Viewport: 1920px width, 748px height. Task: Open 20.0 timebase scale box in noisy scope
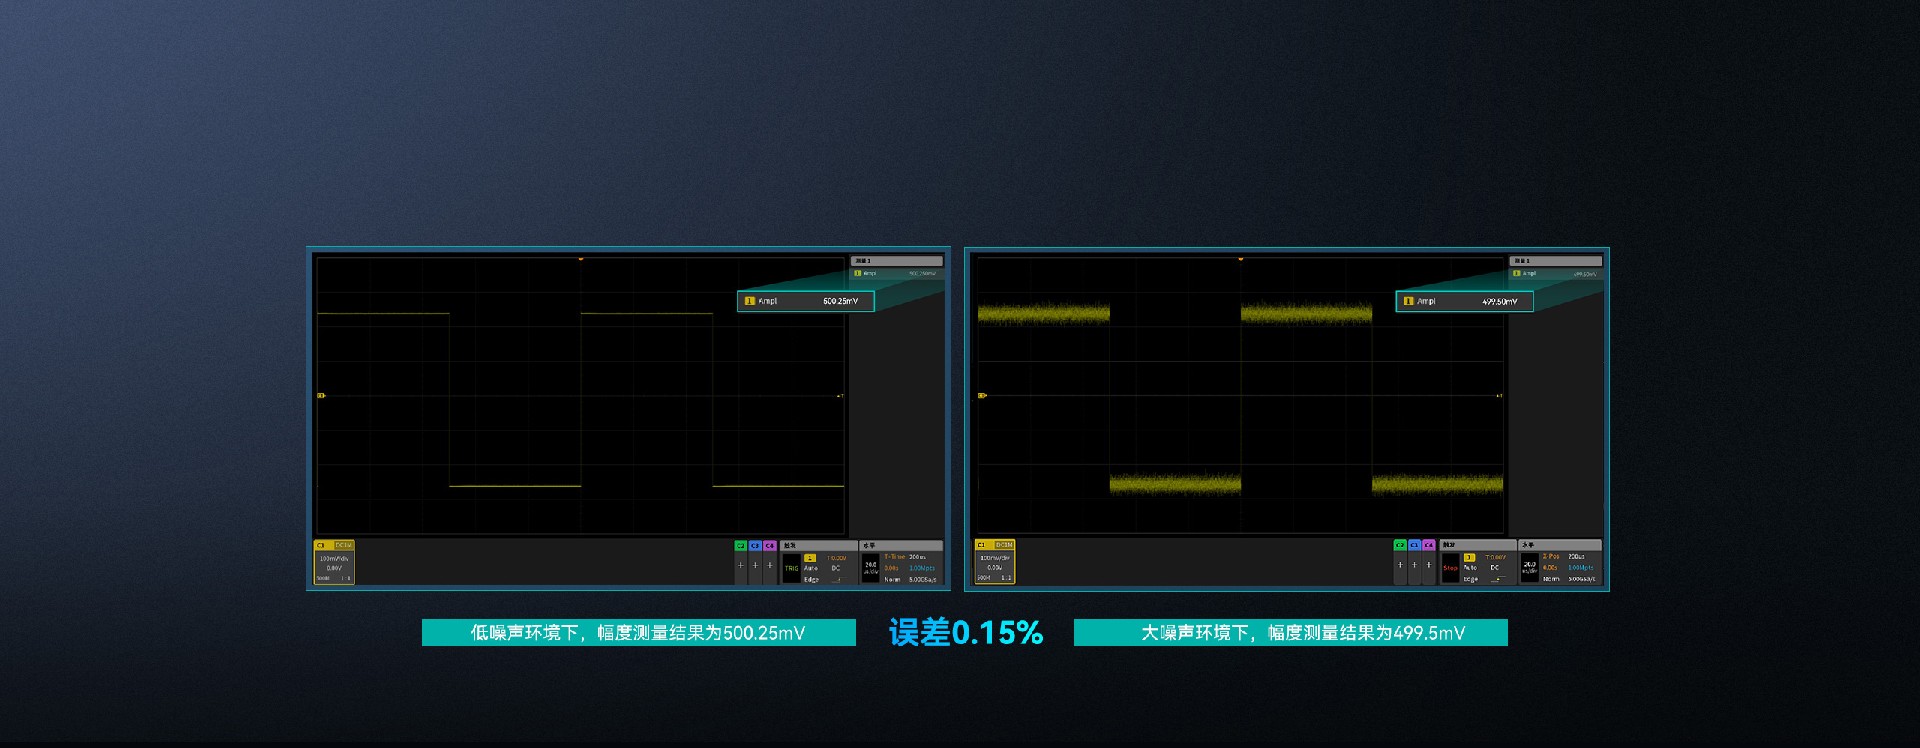pos(1530,568)
